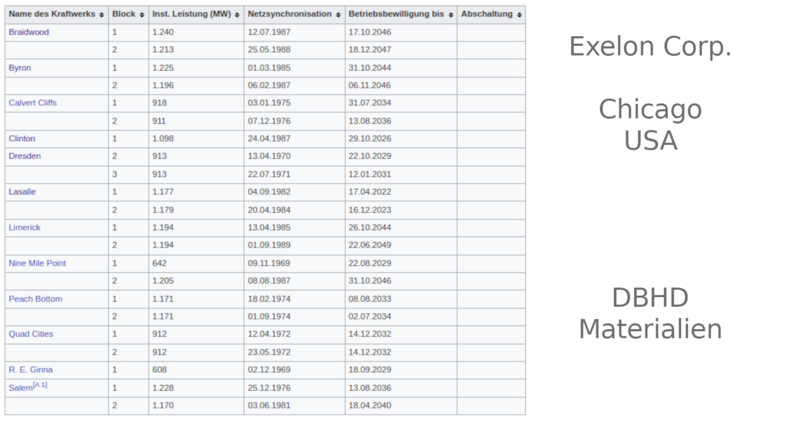Sort by Betriebsbewilligung bis column
Image resolution: width=800 pixels, height=425 pixels.
(450, 15)
